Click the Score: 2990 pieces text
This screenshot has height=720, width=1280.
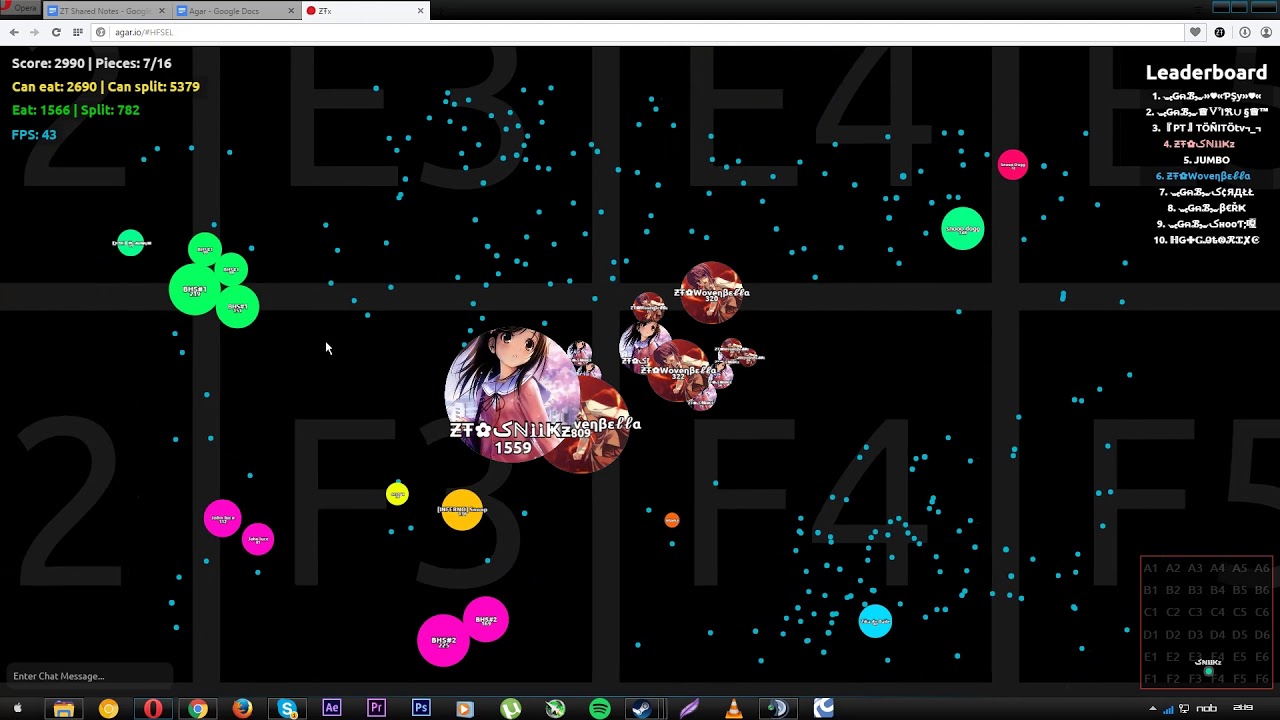click(91, 63)
